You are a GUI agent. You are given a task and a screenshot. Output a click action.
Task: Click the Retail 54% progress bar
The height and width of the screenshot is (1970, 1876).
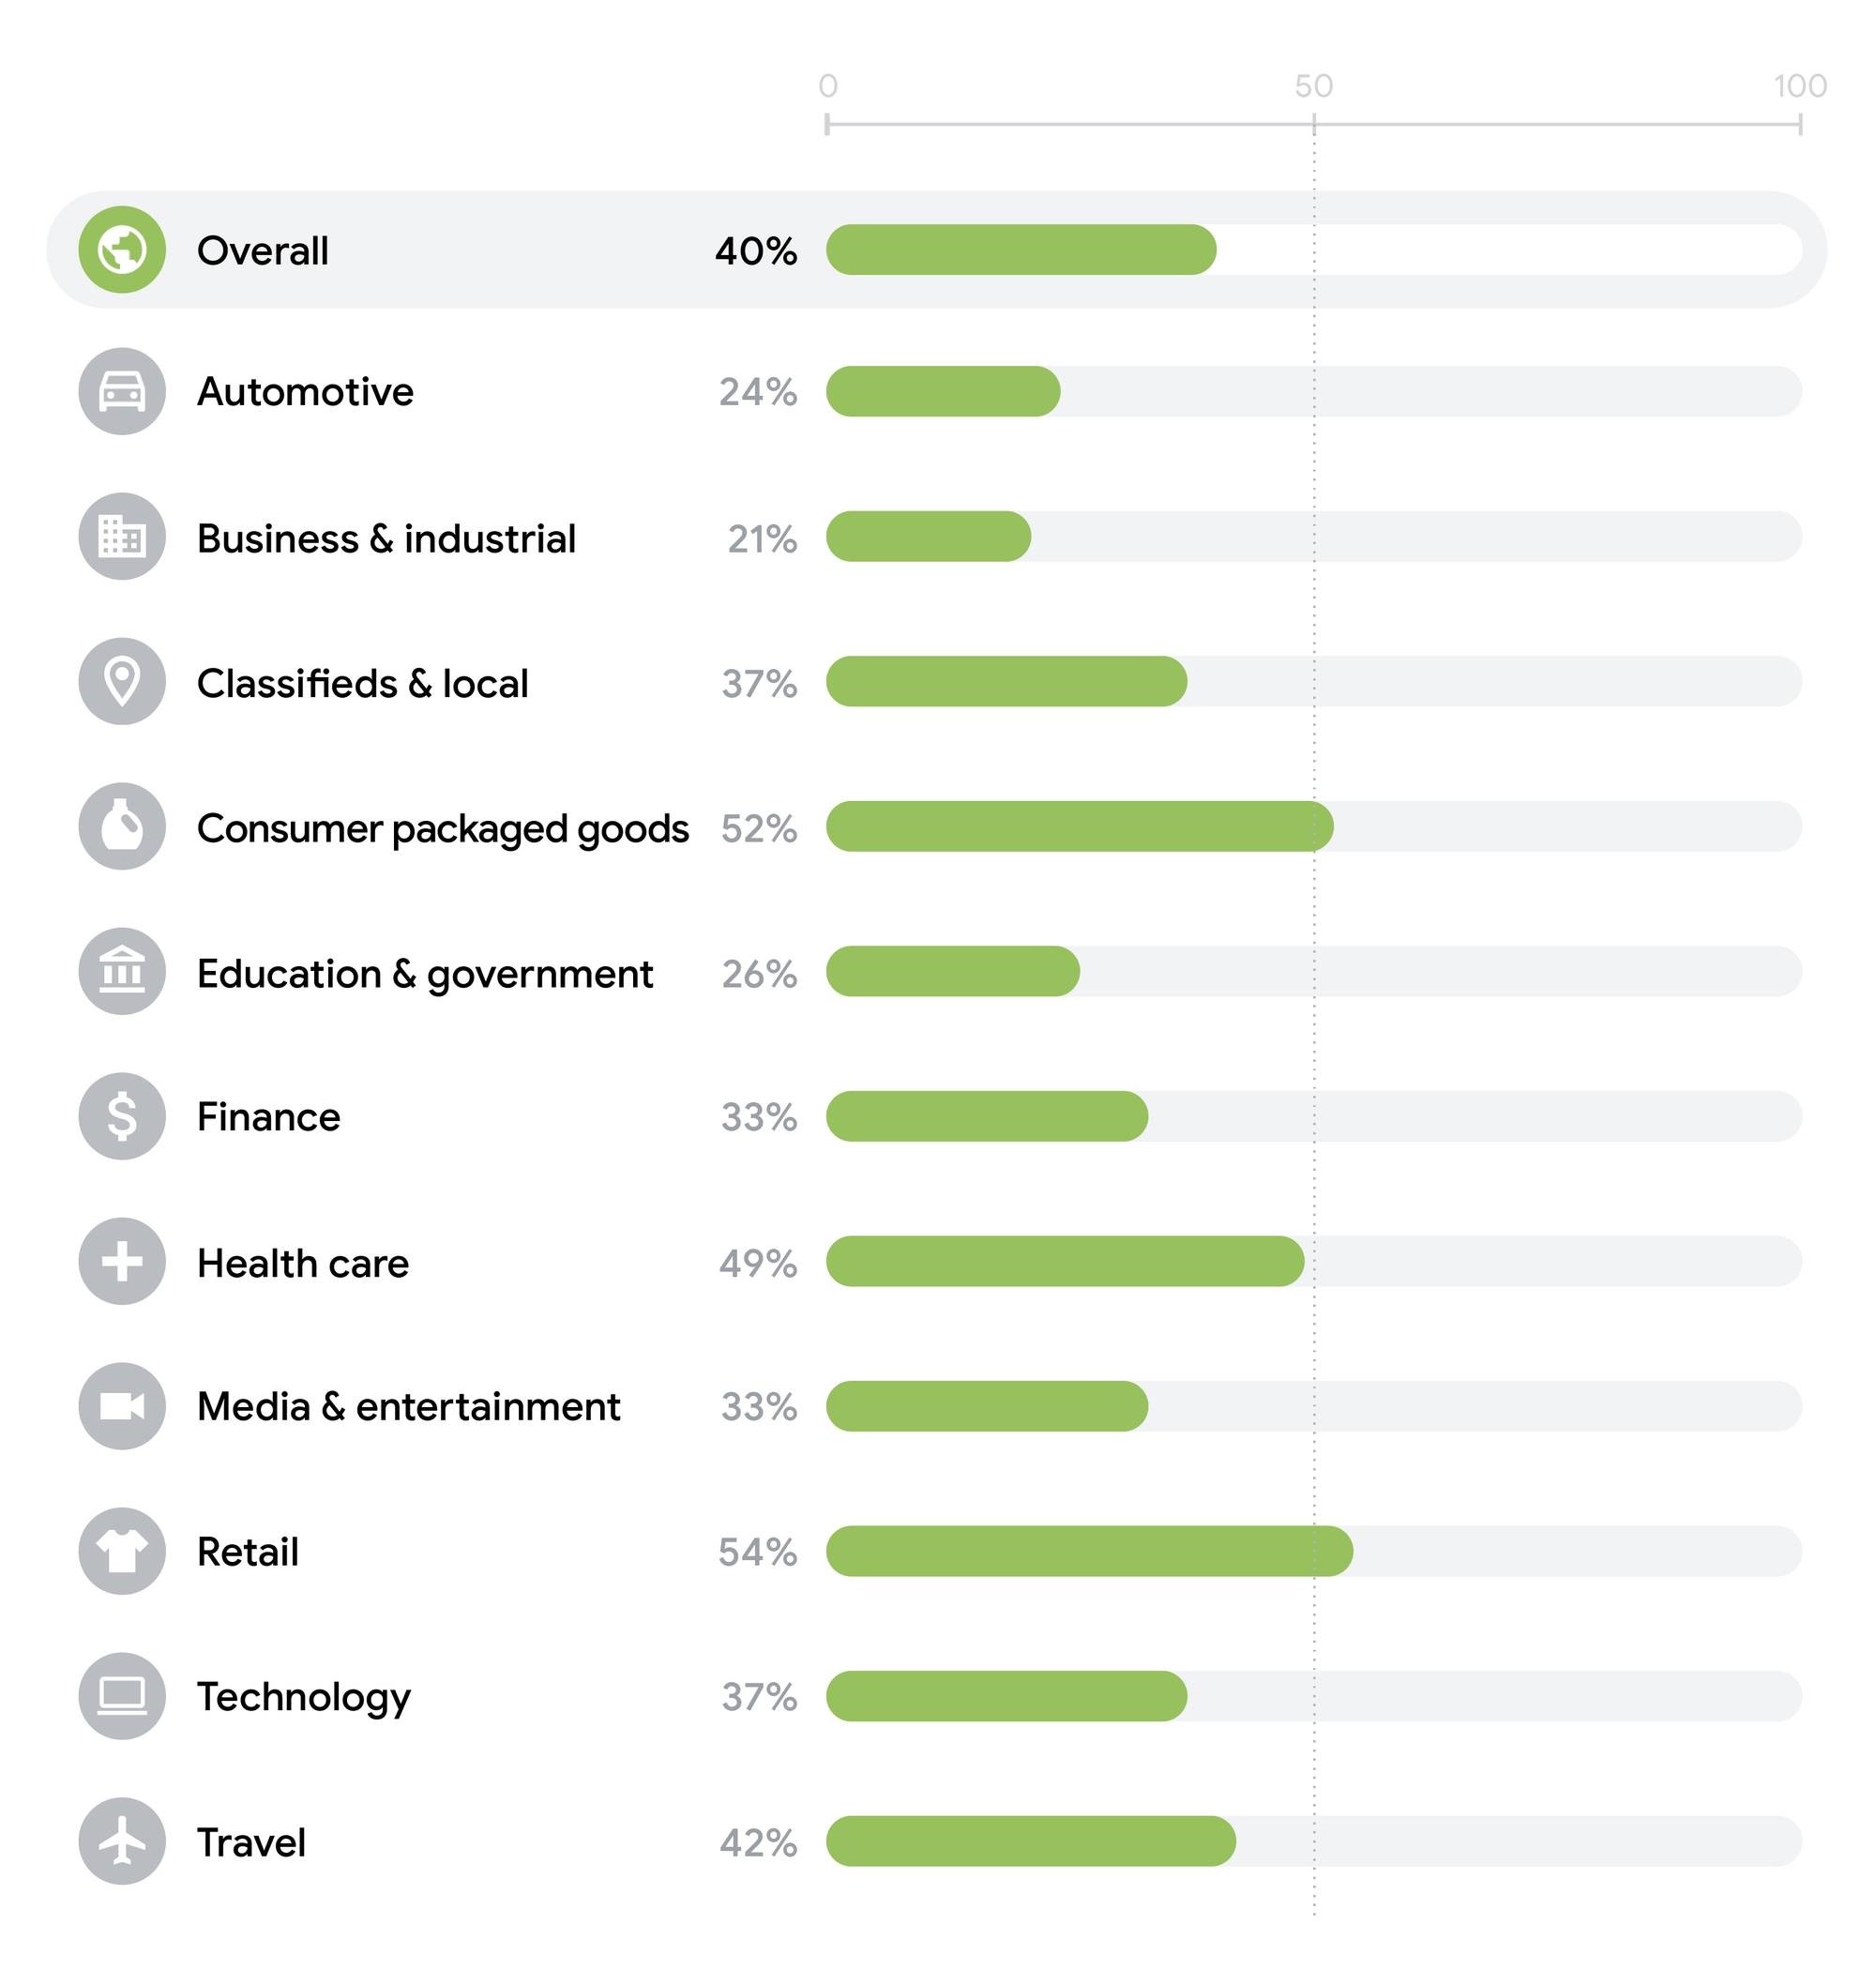pyautogui.click(x=1089, y=1552)
